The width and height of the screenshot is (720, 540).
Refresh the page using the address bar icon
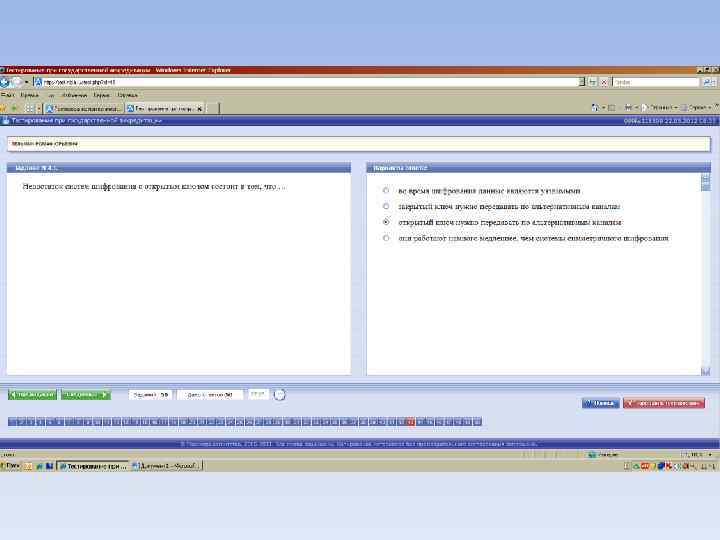(x=593, y=82)
